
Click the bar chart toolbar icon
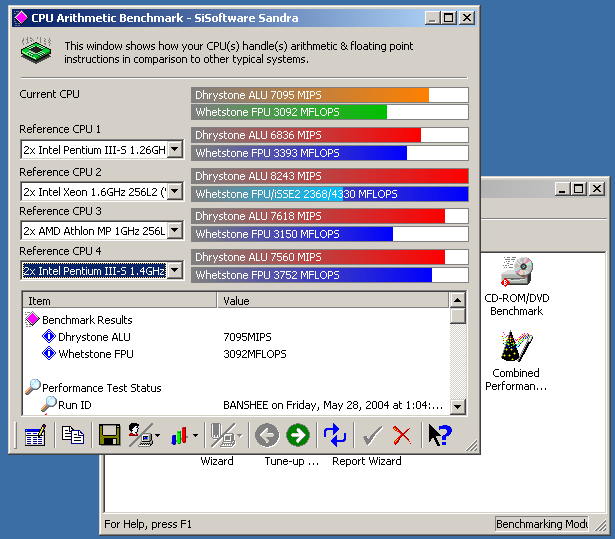coord(179,436)
